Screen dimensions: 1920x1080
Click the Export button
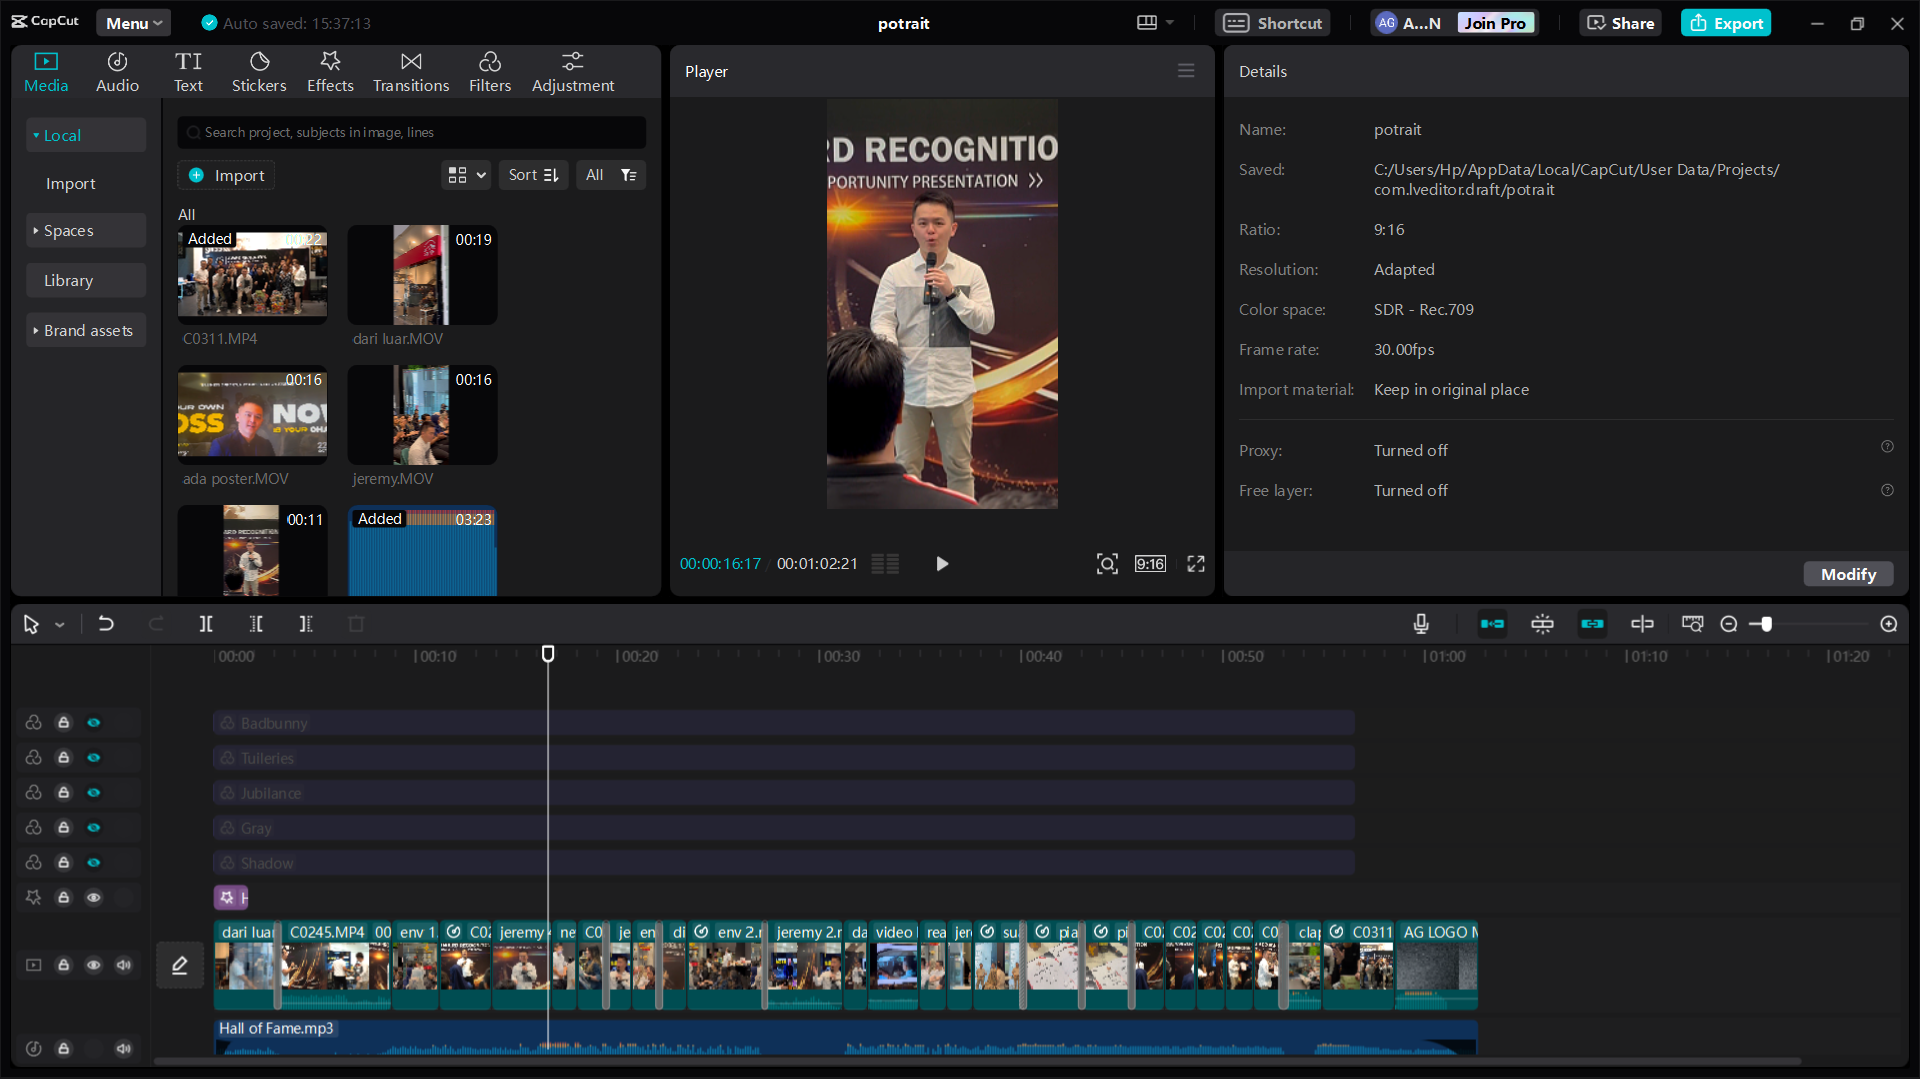point(1726,23)
